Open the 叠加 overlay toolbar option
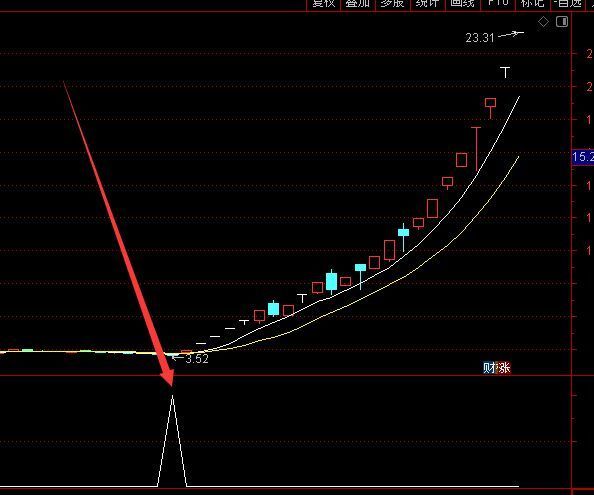The width and height of the screenshot is (594, 495). click(358, 3)
